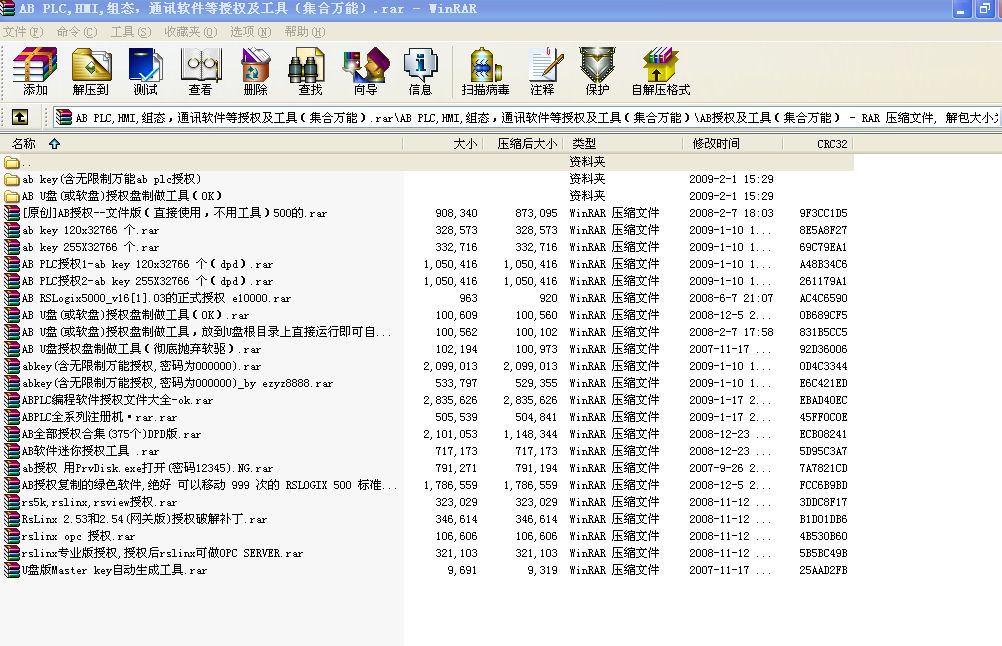Click the up-one-level folder button

click(19, 117)
